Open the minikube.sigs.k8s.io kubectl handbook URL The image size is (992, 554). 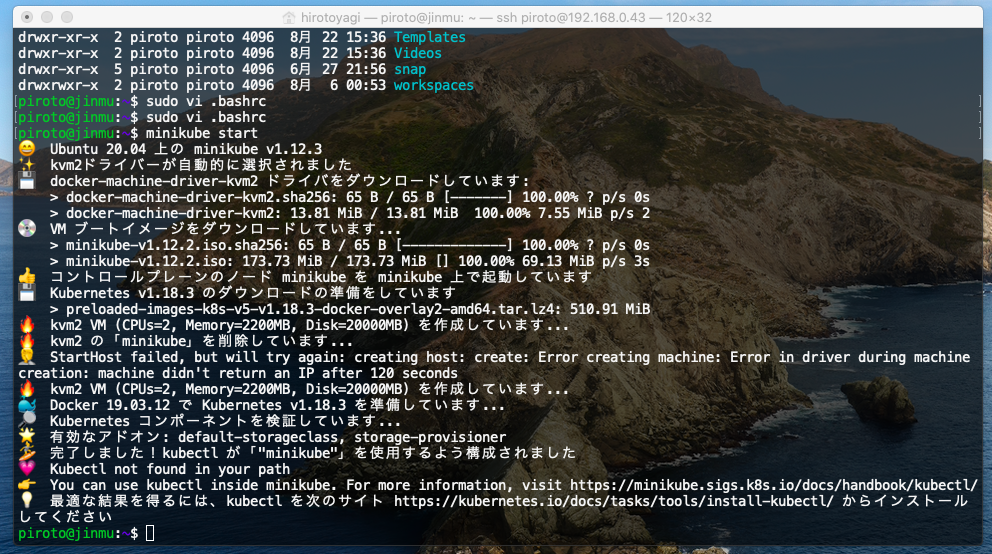(x=775, y=485)
